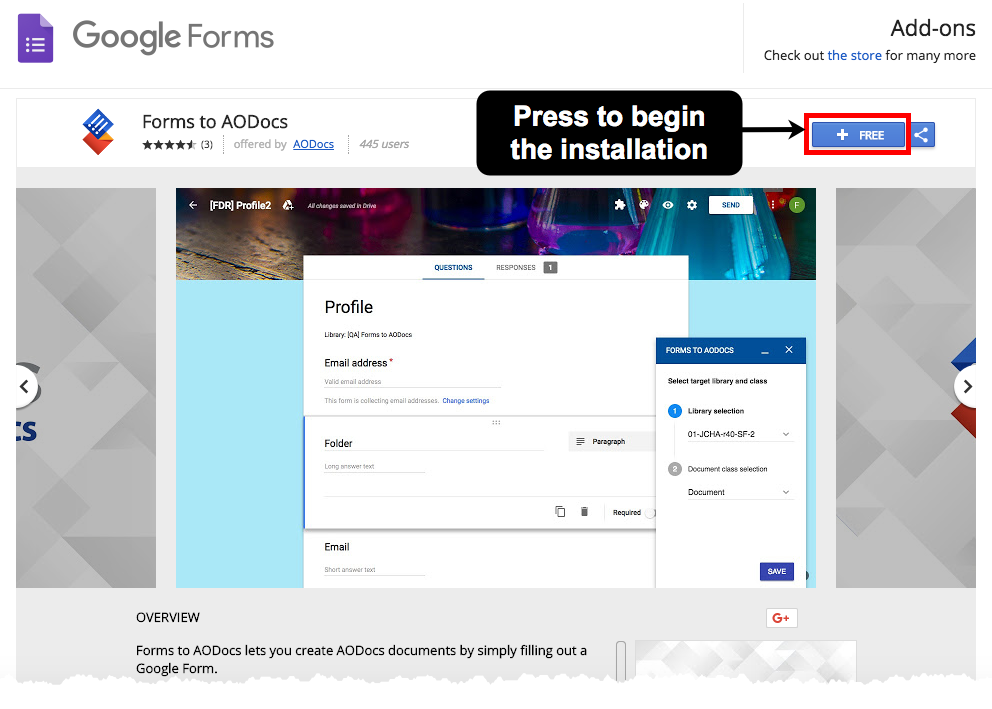Image resolution: width=992 pixels, height=709 pixels.
Task: Click the star rating of the add-on
Action: click(169, 145)
